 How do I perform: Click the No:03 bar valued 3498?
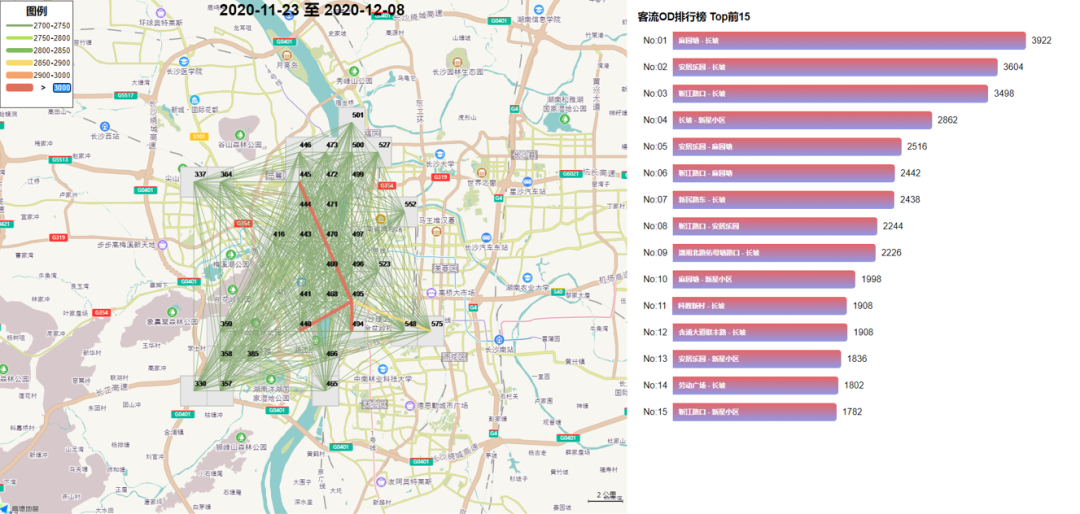830,93
